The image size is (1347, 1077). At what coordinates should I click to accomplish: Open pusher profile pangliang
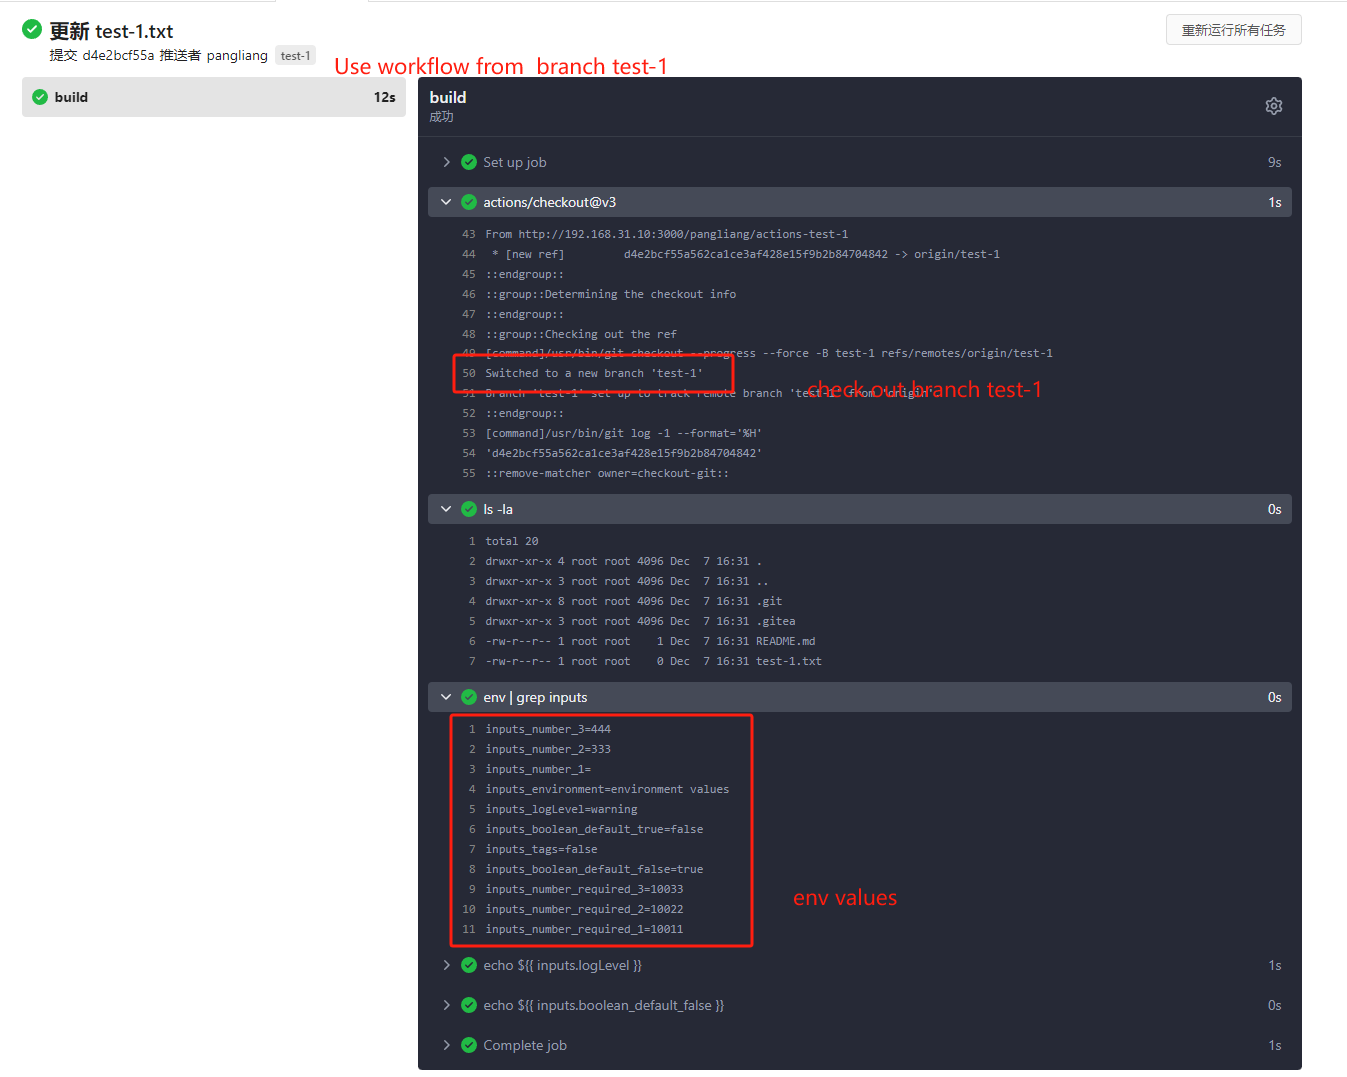[x=237, y=55]
